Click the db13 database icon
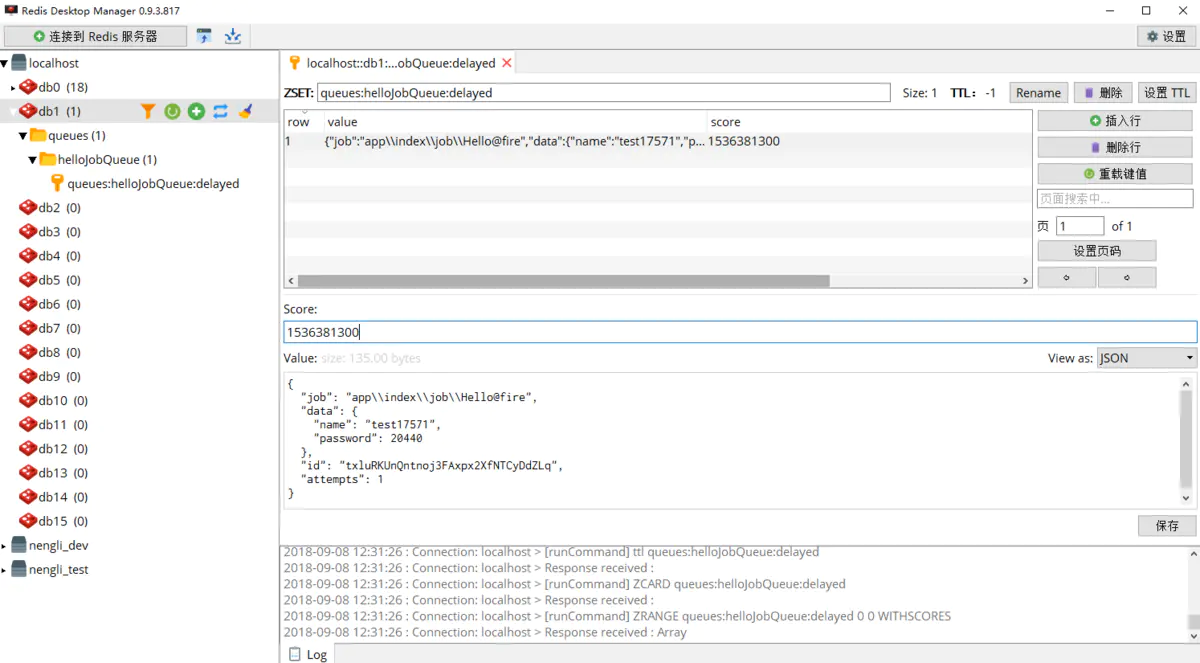Viewport: 1200px width, 663px height. [x=28, y=473]
